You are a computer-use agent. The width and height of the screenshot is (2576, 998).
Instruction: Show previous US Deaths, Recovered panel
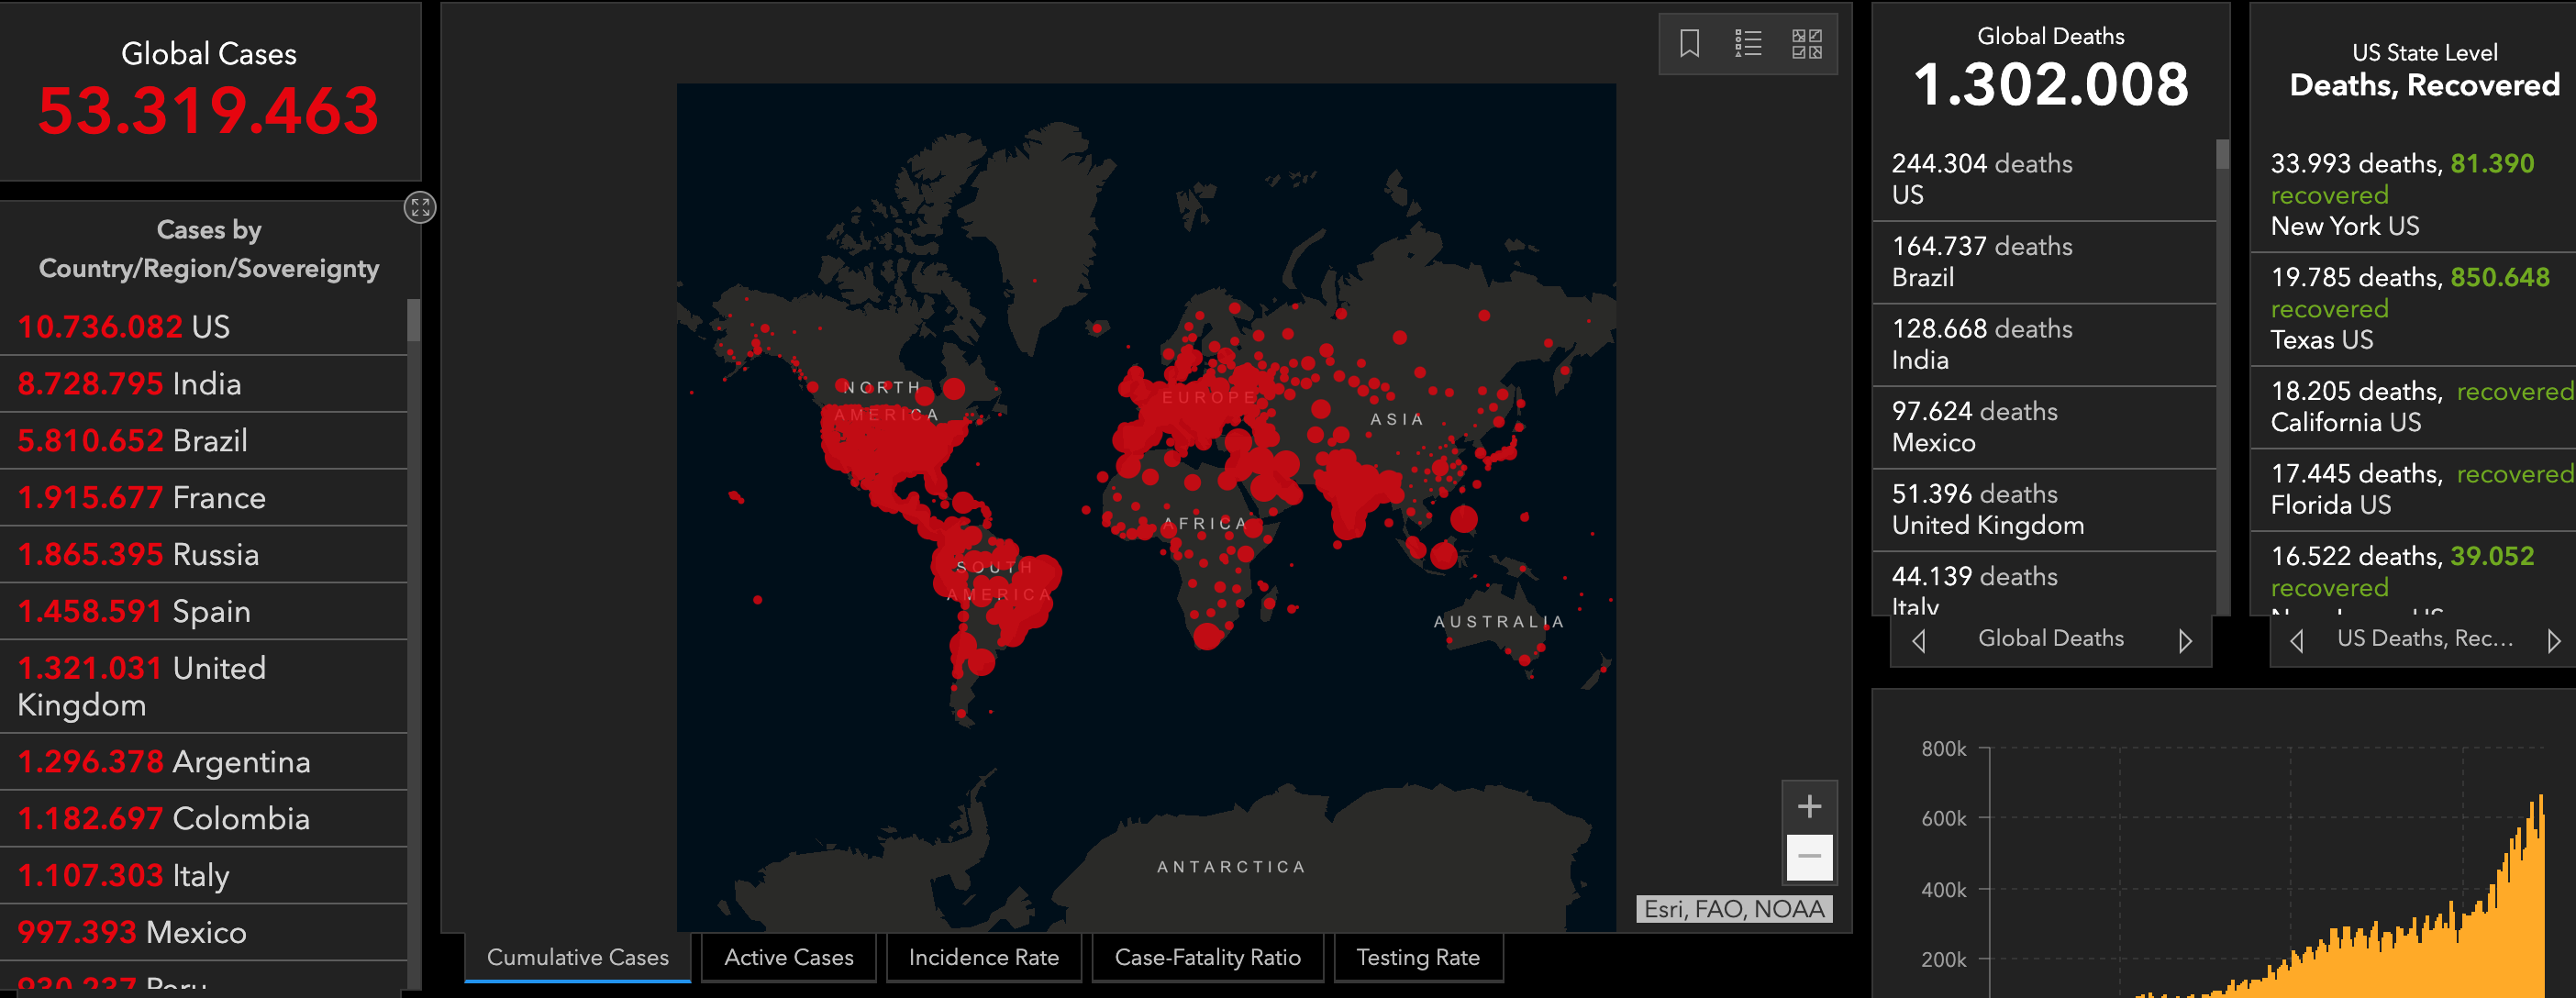tap(2297, 640)
